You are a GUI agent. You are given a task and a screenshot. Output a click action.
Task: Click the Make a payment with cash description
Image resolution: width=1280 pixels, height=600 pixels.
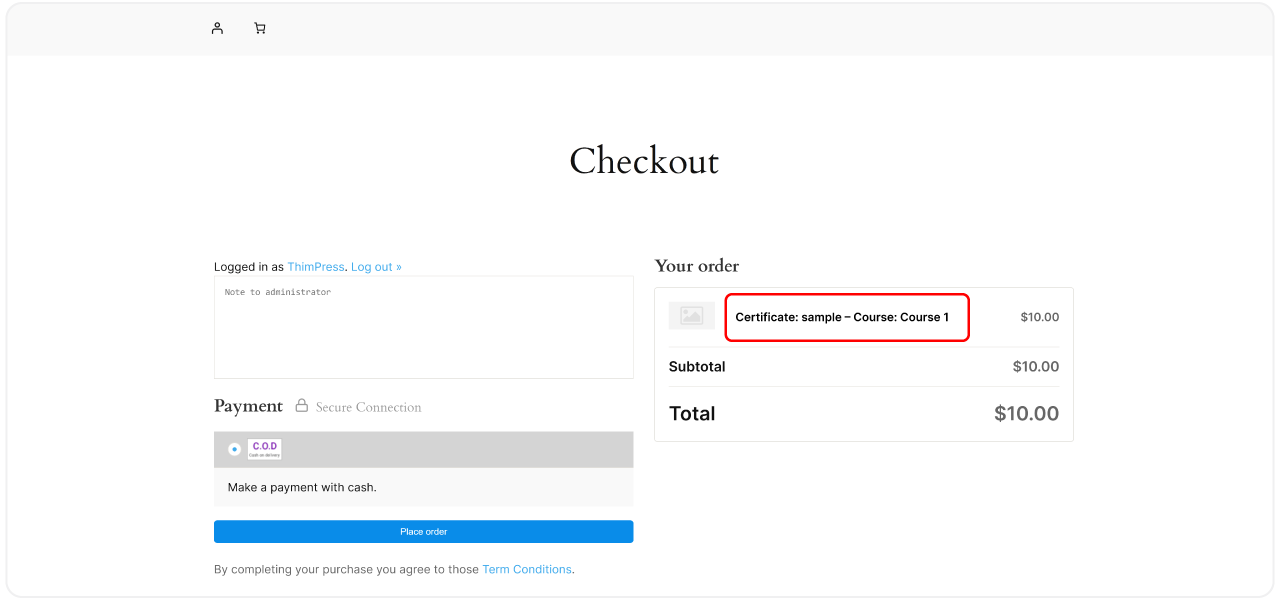(302, 487)
